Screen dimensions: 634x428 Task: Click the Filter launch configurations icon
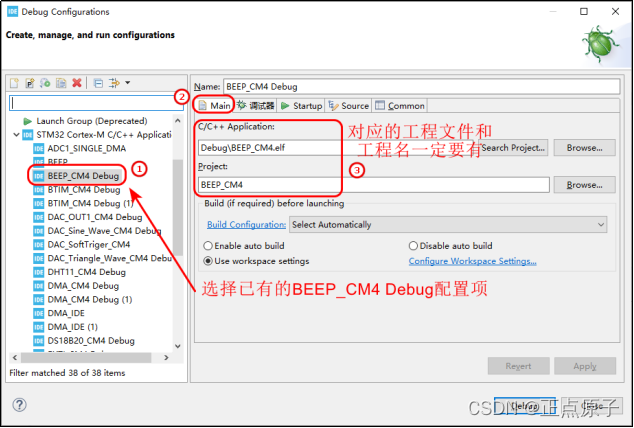(115, 83)
